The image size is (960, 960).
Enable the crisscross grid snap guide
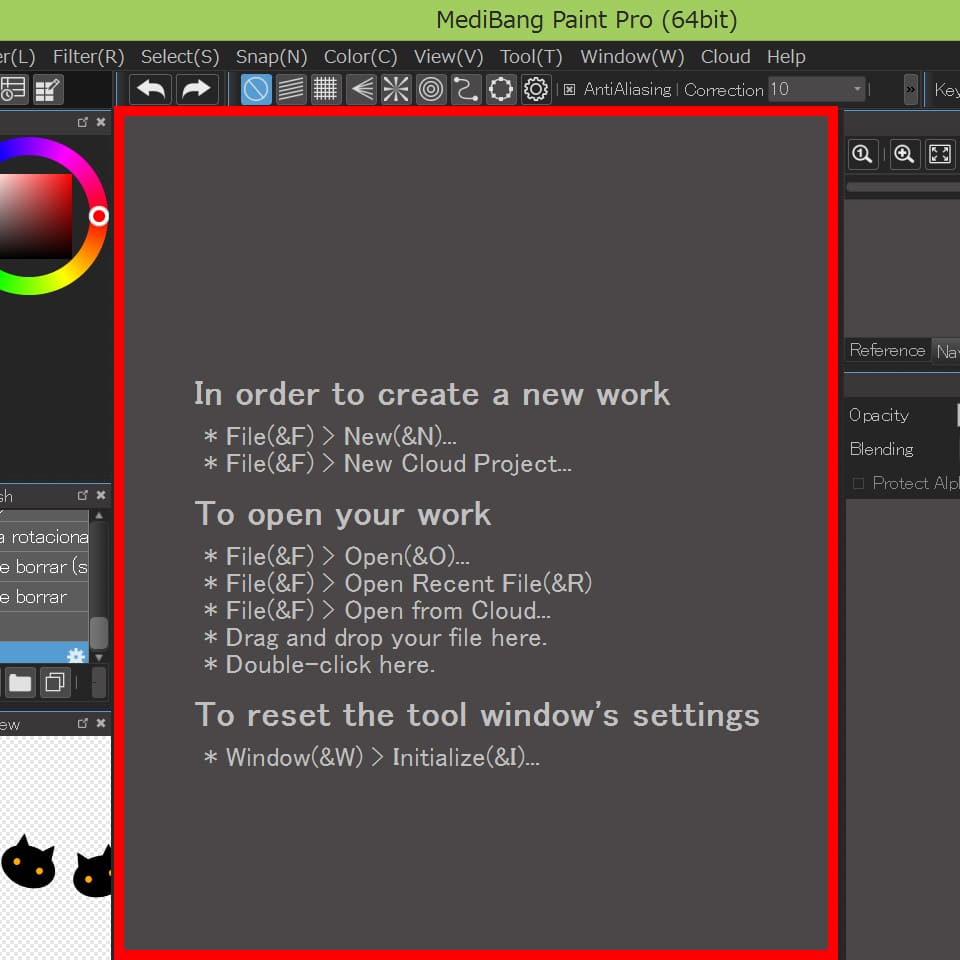[x=326, y=89]
